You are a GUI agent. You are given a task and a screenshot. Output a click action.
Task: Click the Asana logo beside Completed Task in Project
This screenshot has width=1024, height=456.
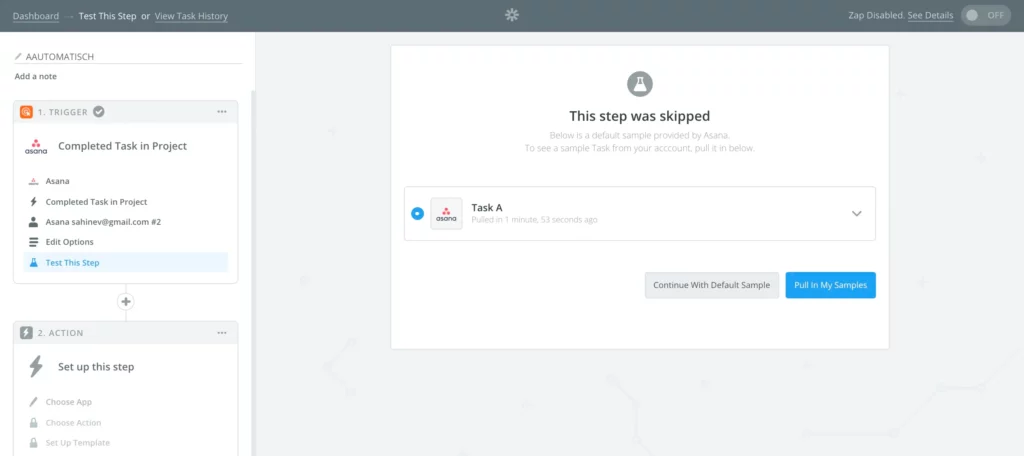pos(36,146)
